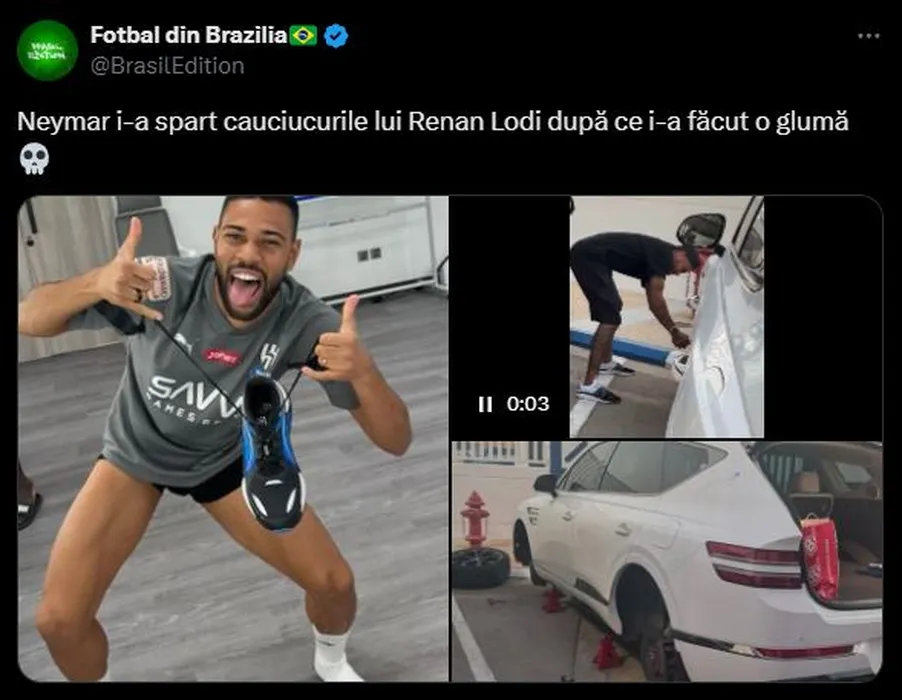The image size is (902, 700).
Task: Open the video of man bending by car
Action: pyautogui.click(x=667, y=317)
